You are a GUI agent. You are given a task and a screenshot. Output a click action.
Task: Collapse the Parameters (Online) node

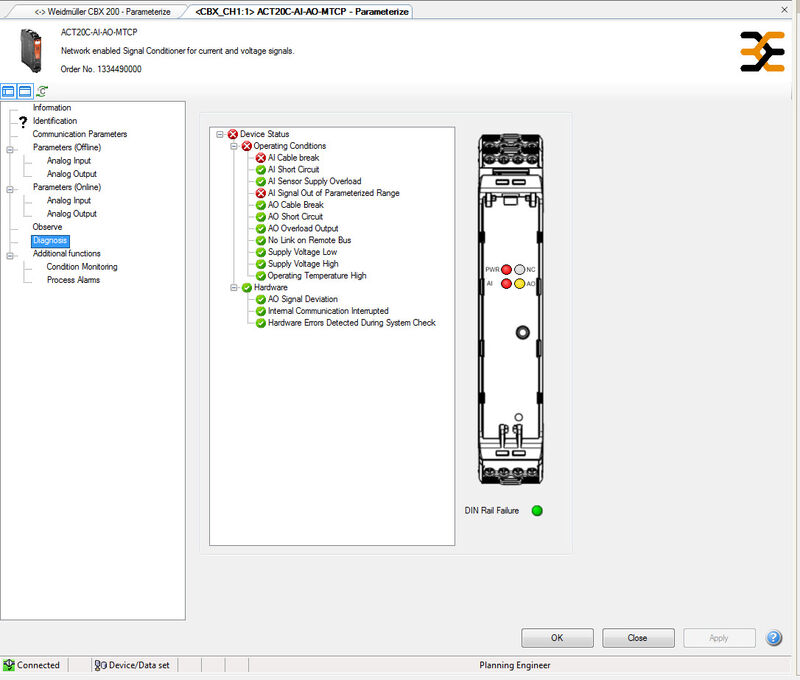click(10, 190)
